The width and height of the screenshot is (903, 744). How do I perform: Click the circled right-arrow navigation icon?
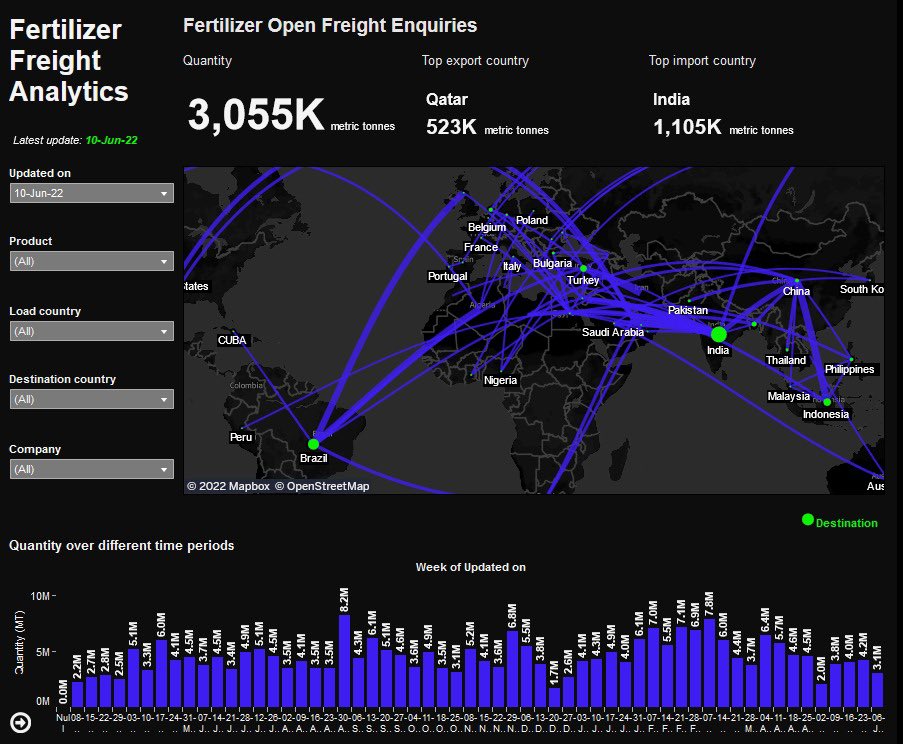pos(21,723)
